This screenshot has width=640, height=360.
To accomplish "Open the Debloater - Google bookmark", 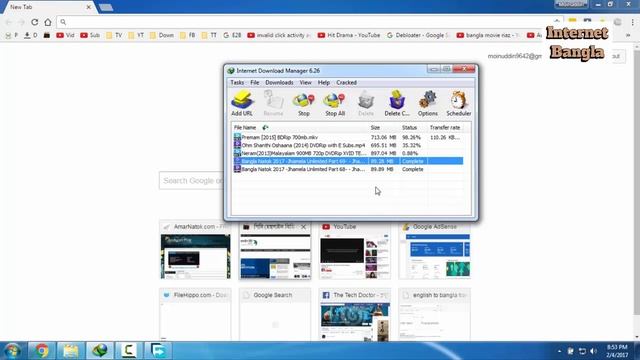I will pos(418,36).
